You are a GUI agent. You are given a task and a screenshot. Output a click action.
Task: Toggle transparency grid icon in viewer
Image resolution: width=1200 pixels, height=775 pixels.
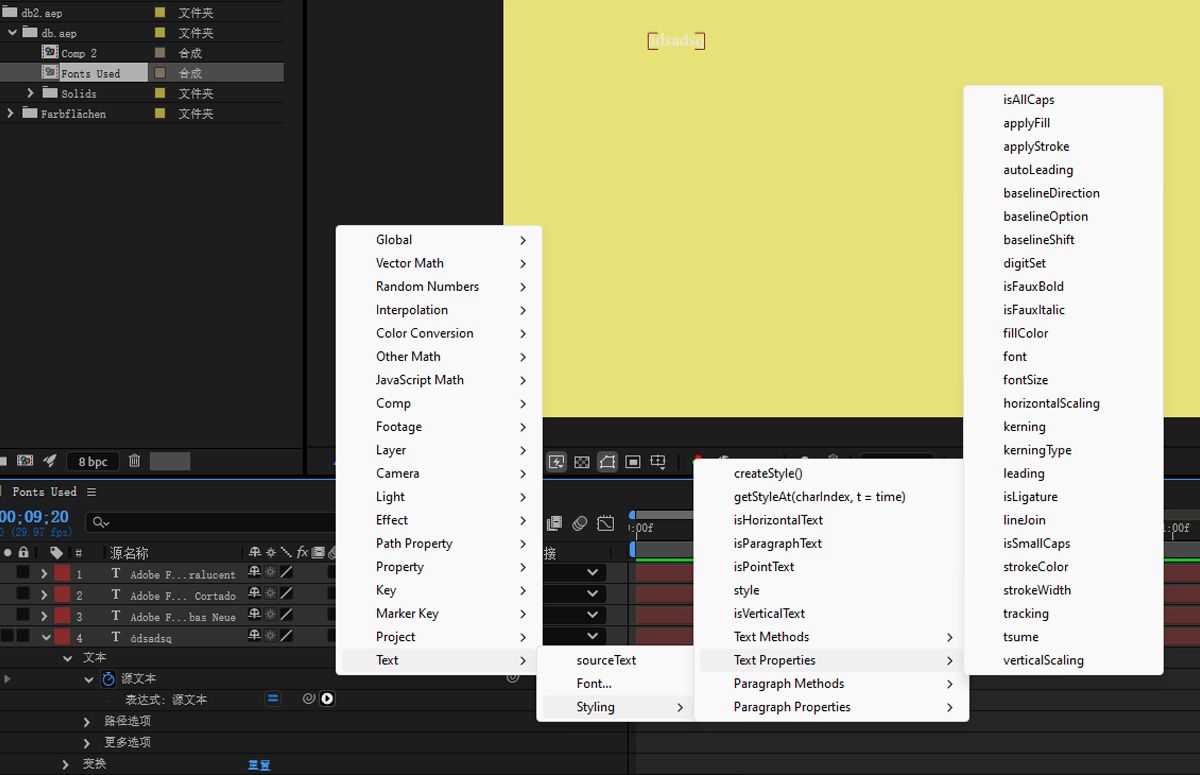[582, 462]
